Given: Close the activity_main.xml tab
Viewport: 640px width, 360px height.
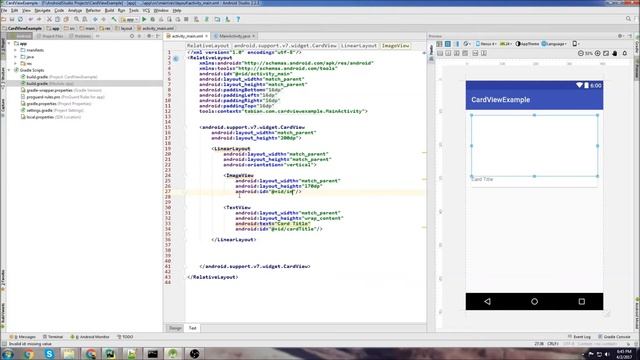Looking at the screenshot, I should coord(207,36).
